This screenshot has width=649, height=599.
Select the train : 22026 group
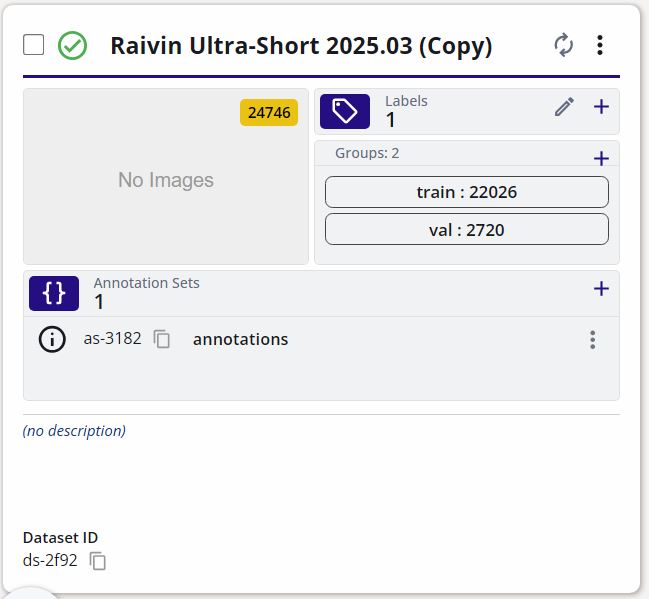[466, 192]
